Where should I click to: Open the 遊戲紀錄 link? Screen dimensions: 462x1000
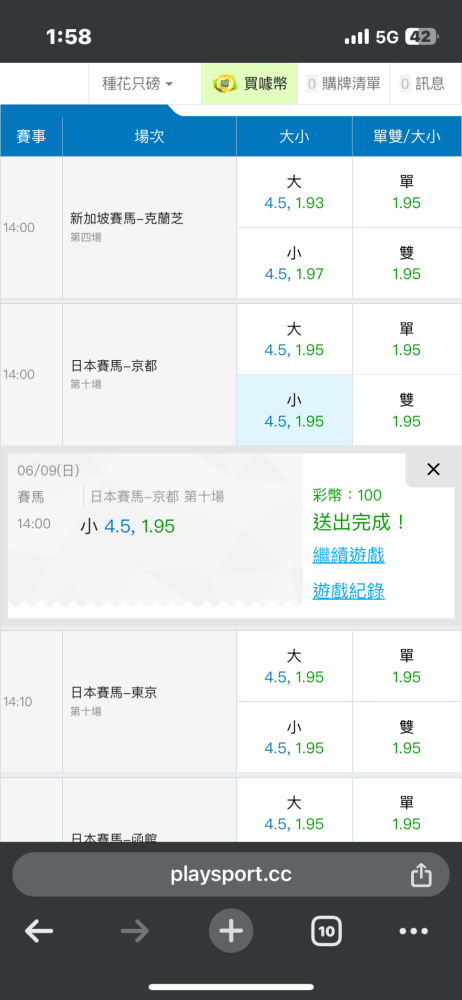pyautogui.click(x=348, y=592)
